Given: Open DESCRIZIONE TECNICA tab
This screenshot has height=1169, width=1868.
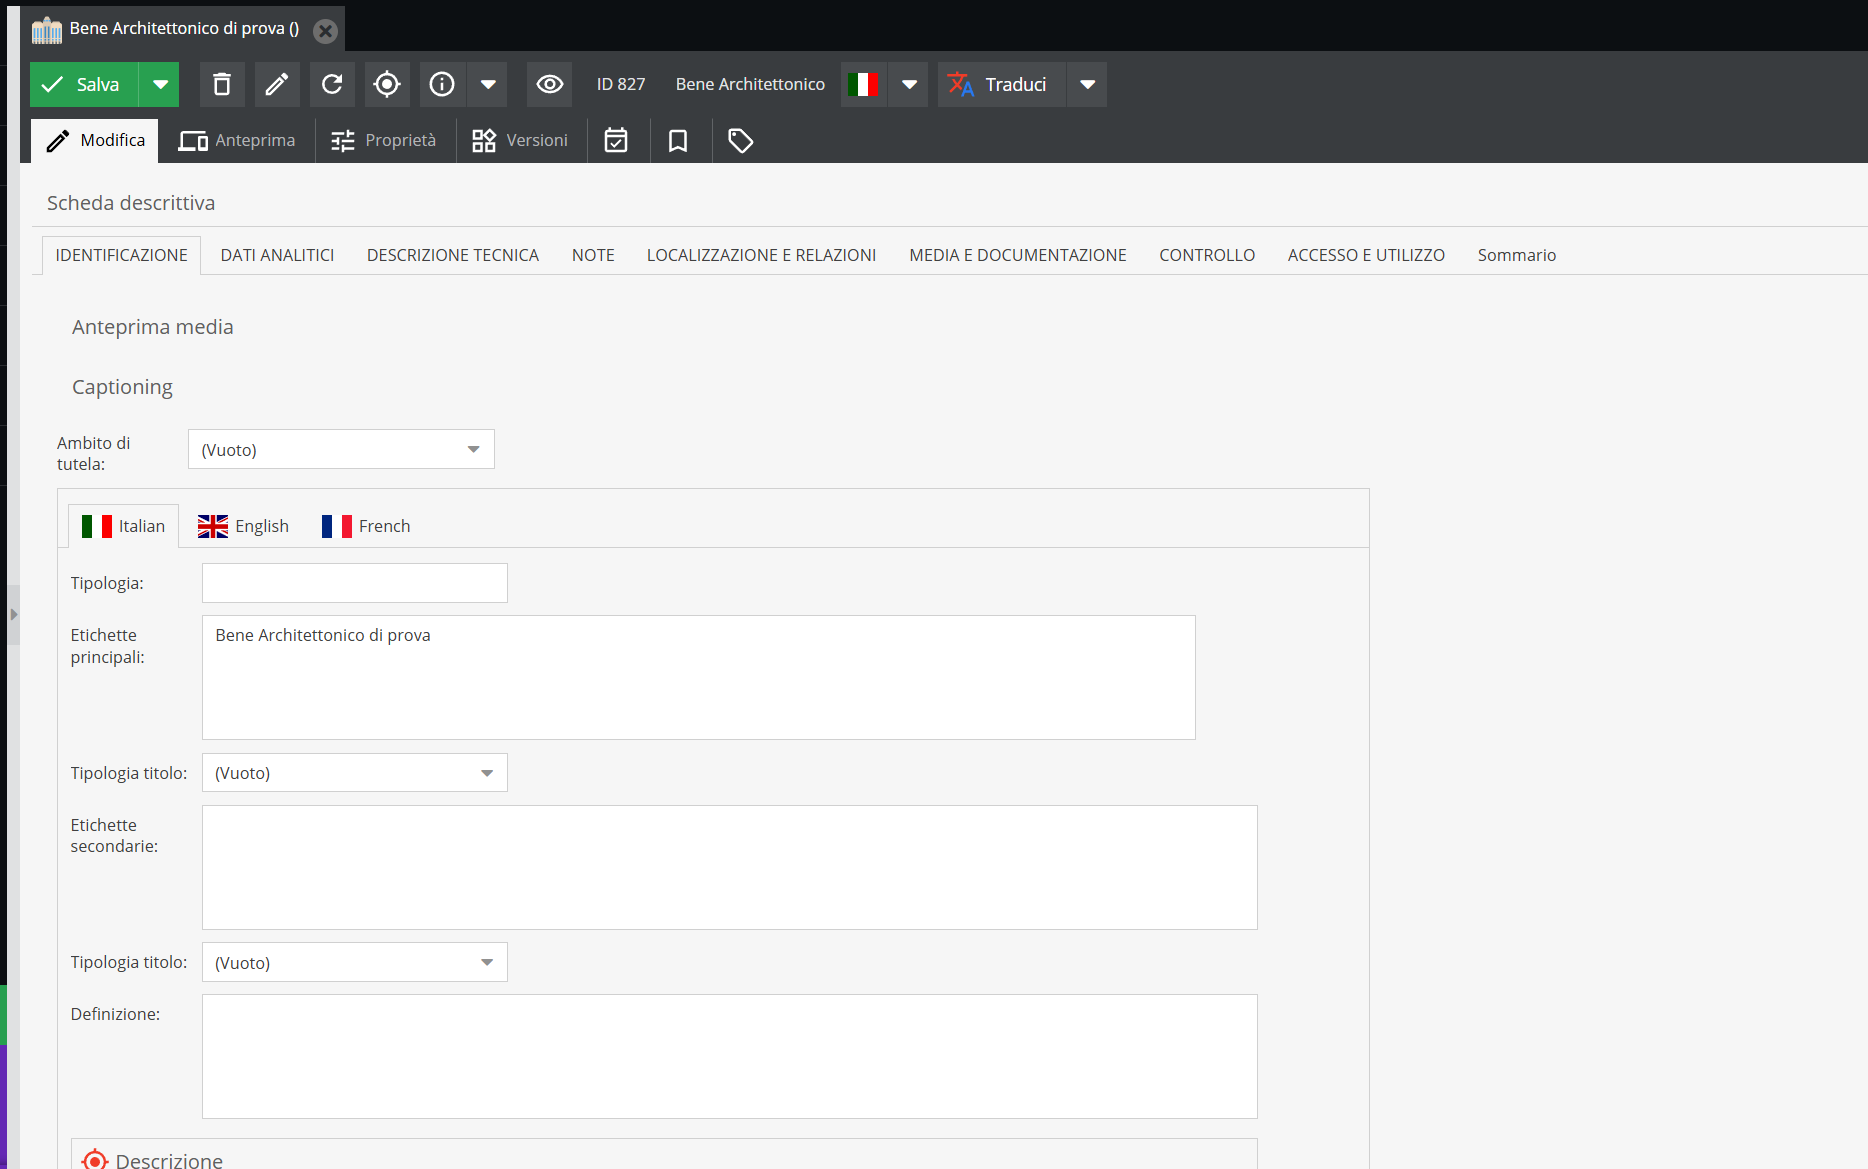Looking at the screenshot, I should (x=453, y=255).
